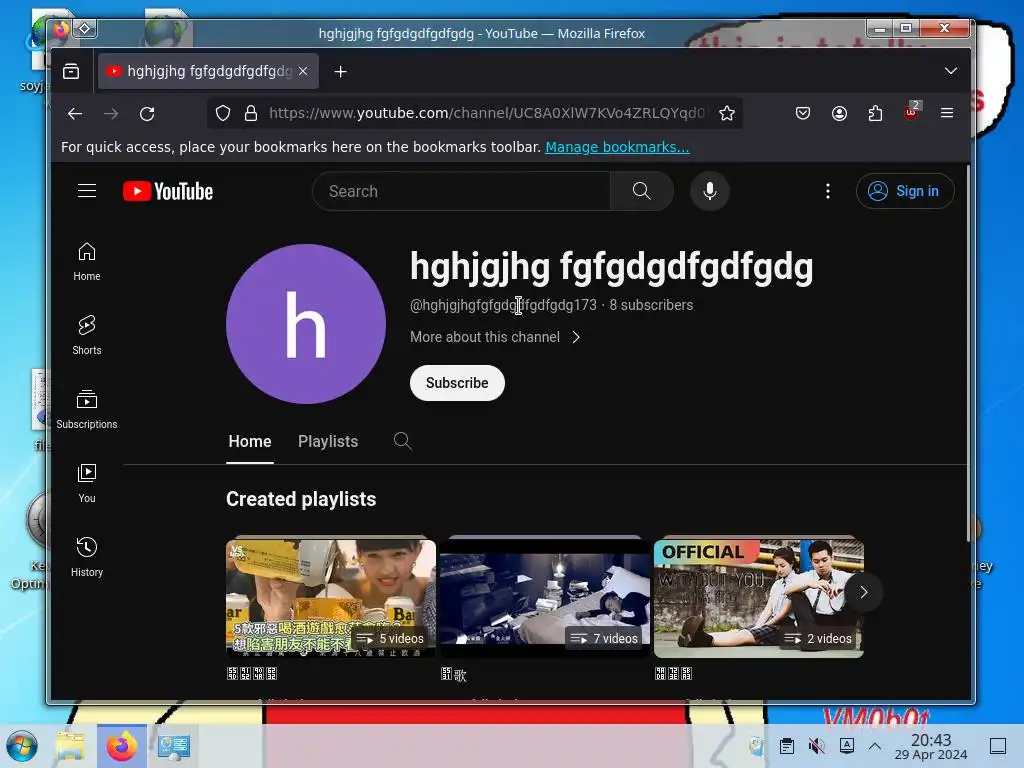The width and height of the screenshot is (1024, 768).
Task: Select the channel Home tab
Action: 249,441
